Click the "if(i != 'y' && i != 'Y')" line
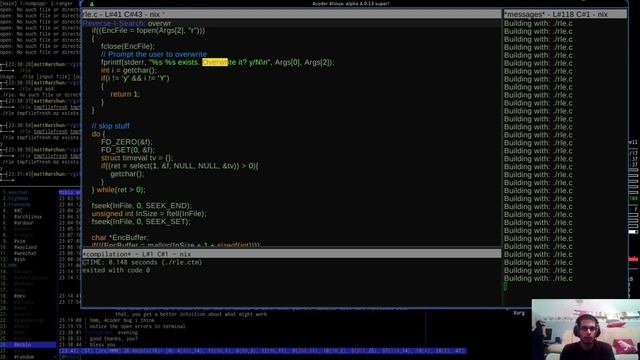Screen dimensions: 640x360 [x=135, y=78]
